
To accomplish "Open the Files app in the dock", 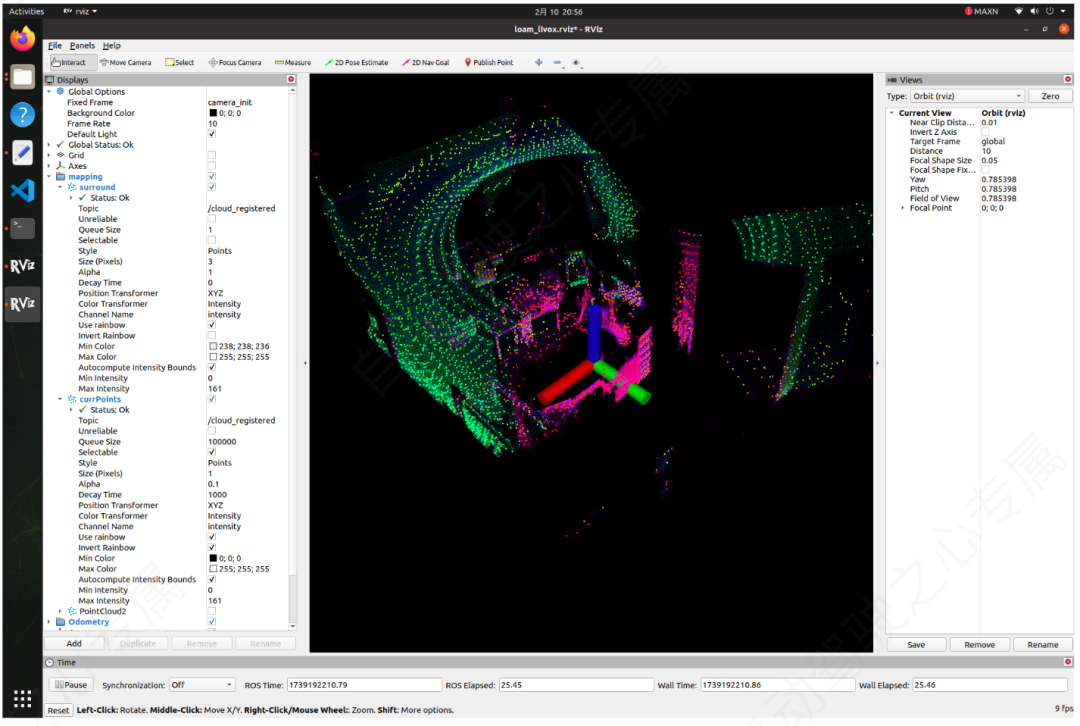I will coord(23,76).
